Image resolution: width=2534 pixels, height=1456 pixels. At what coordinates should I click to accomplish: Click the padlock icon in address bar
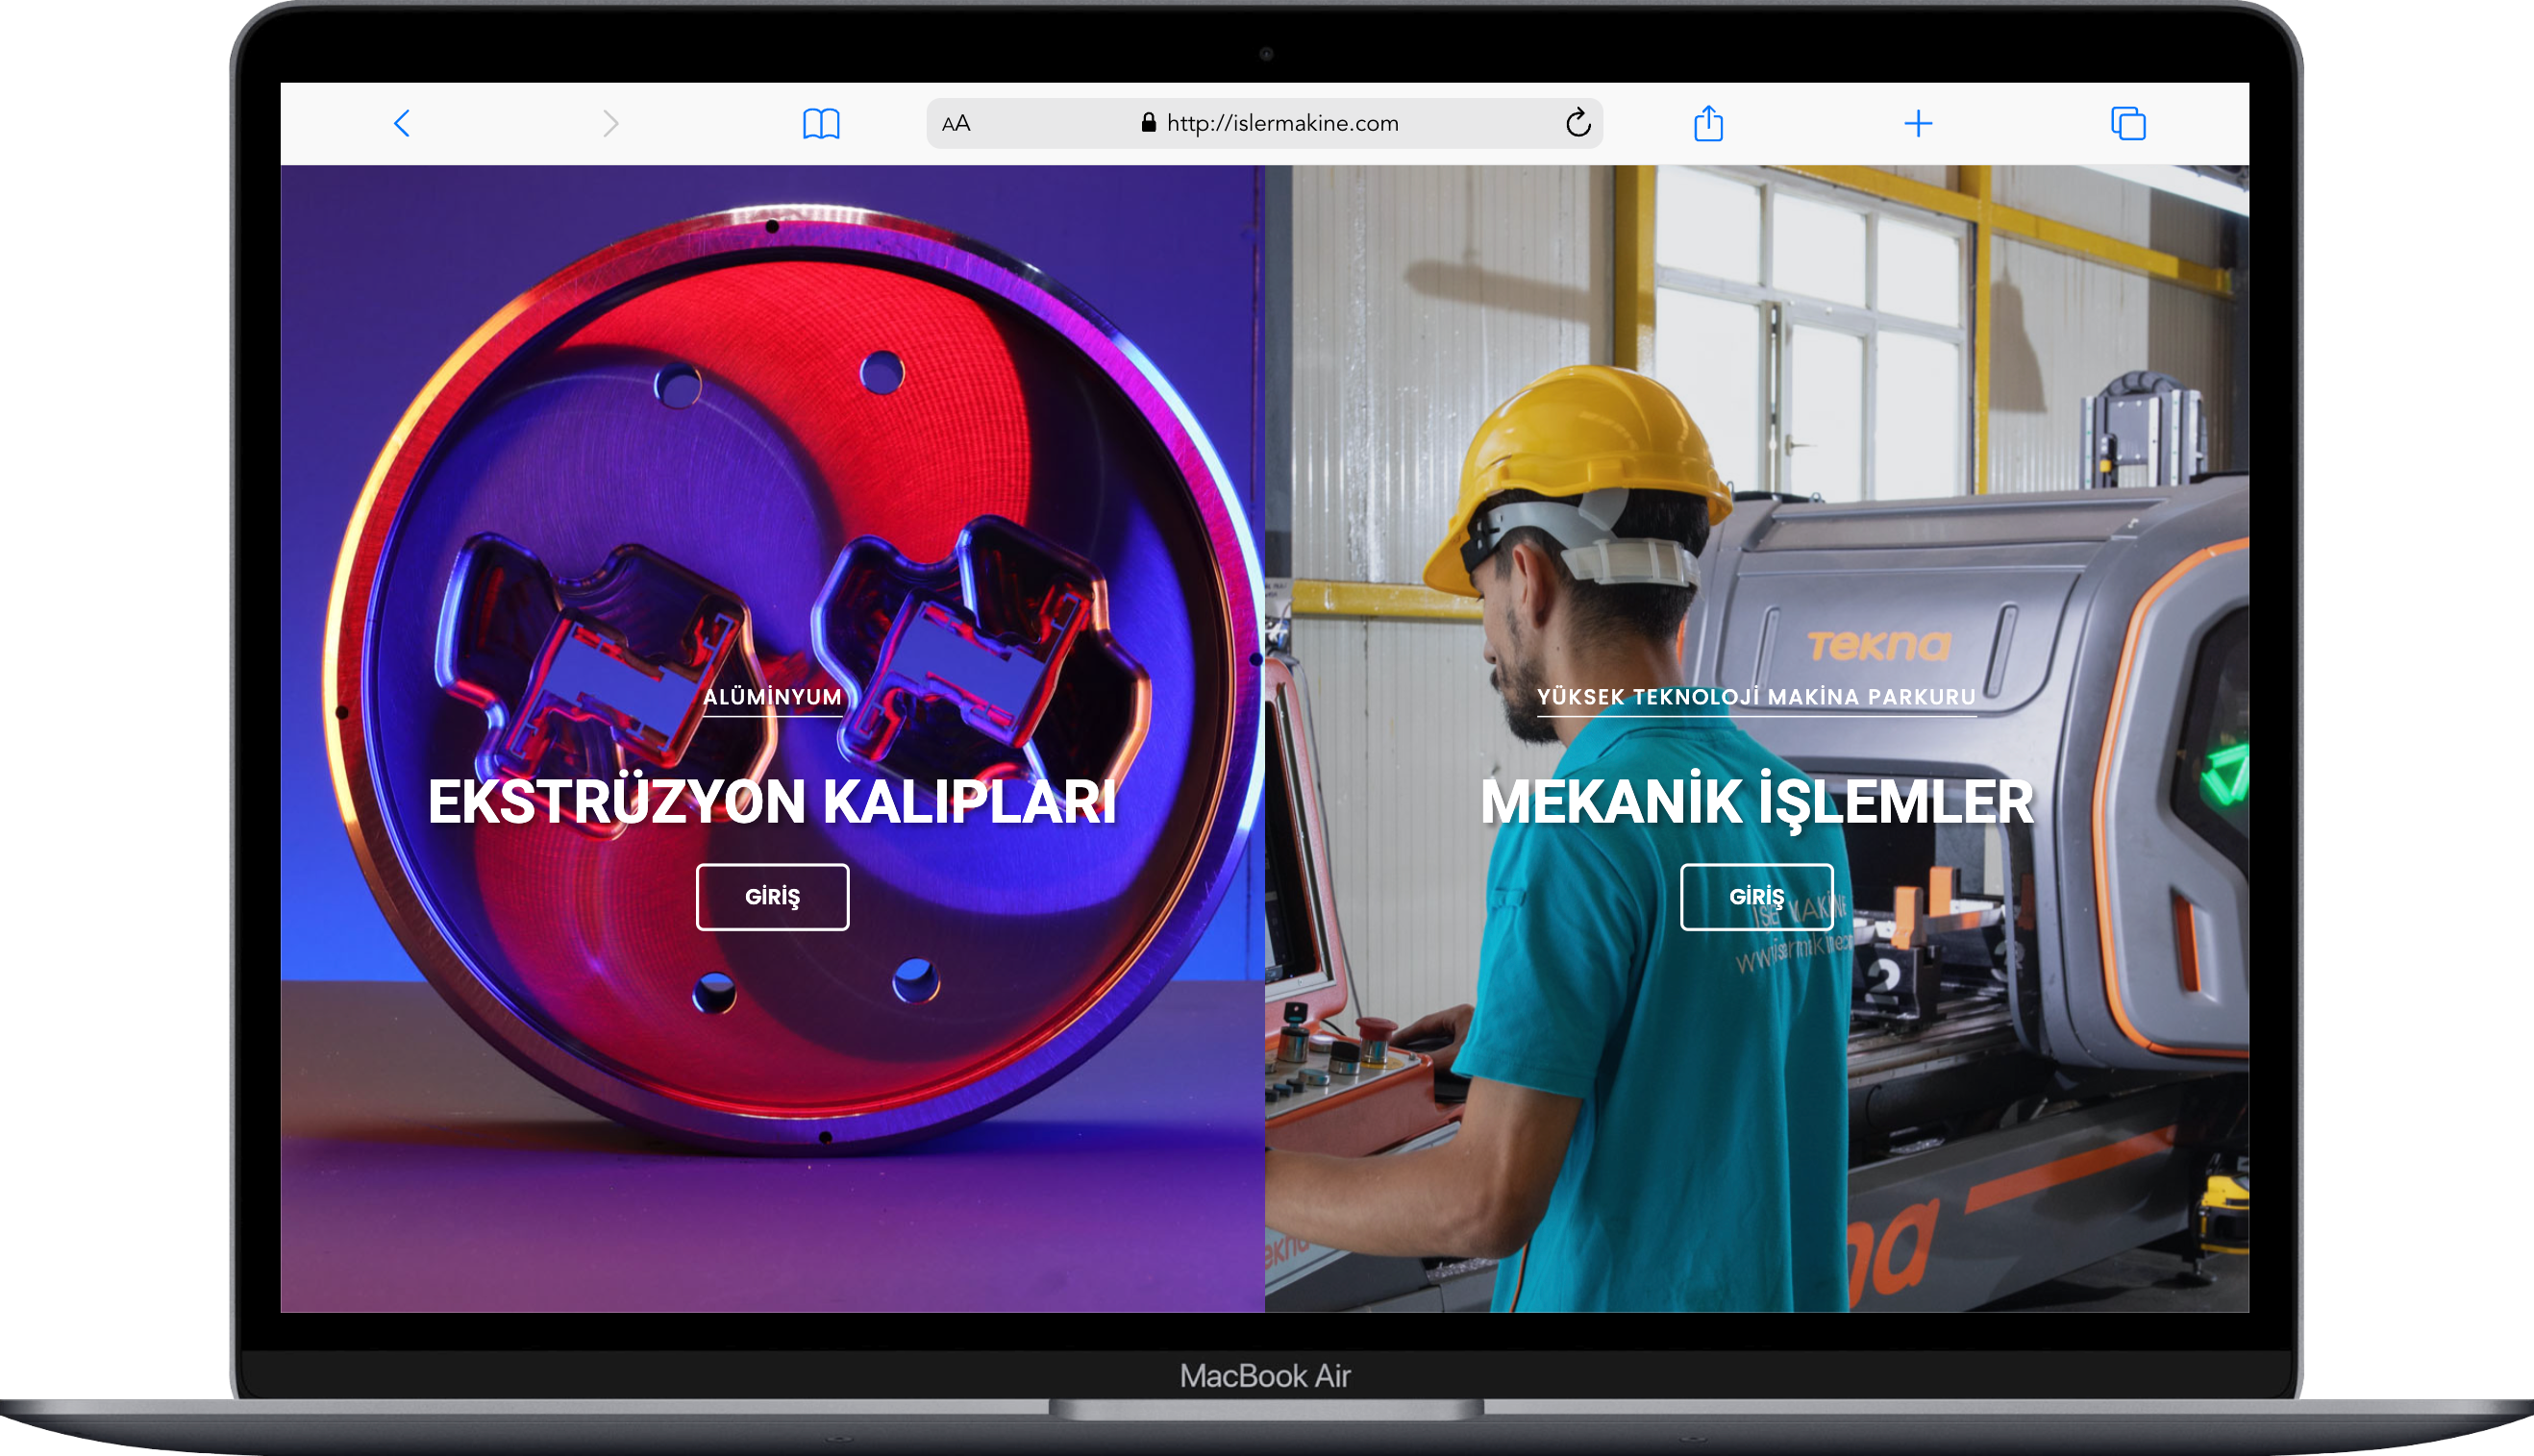coord(1148,123)
